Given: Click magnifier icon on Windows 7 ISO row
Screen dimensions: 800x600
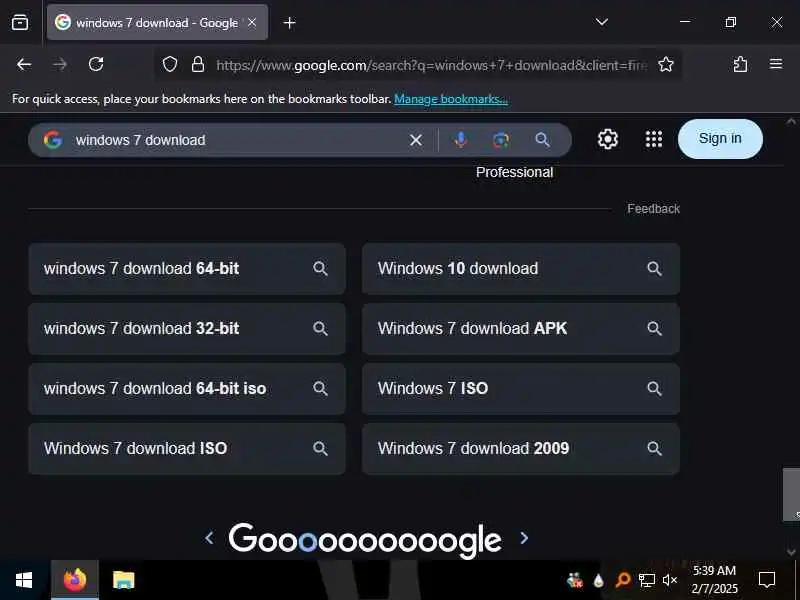Looking at the screenshot, I should [655, 389].
